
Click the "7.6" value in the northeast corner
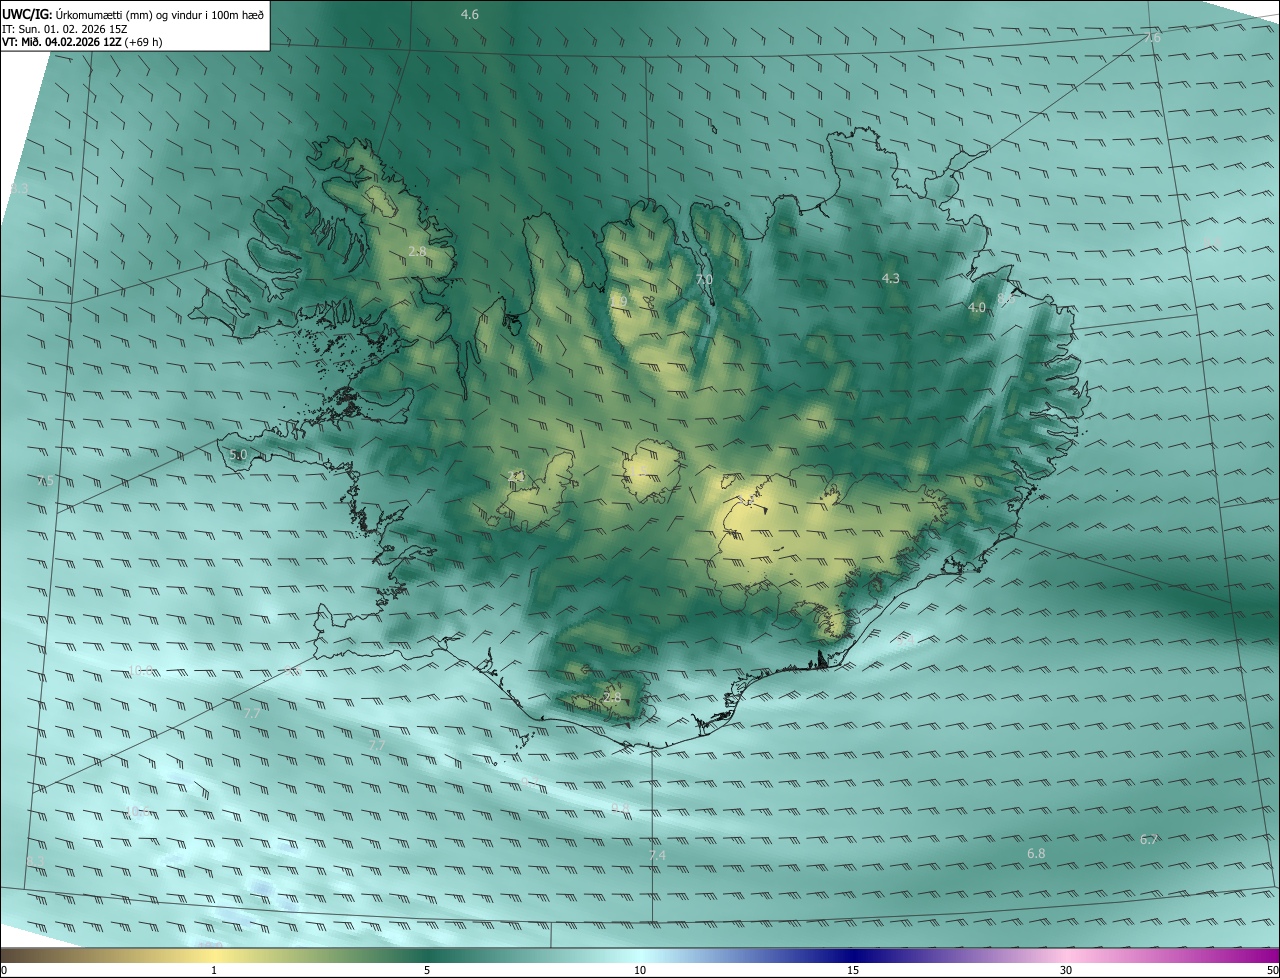(1152, 38)
